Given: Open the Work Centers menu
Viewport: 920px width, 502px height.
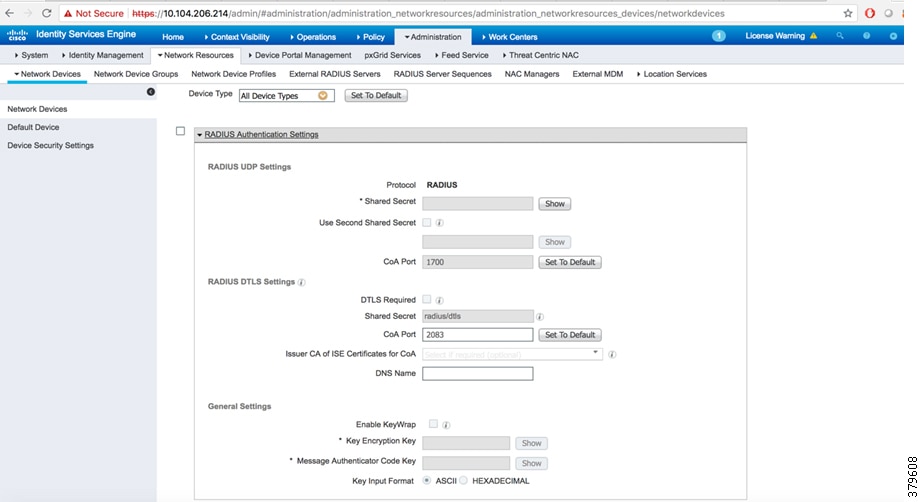Looking at the screenshot, I should pos(509,36).
